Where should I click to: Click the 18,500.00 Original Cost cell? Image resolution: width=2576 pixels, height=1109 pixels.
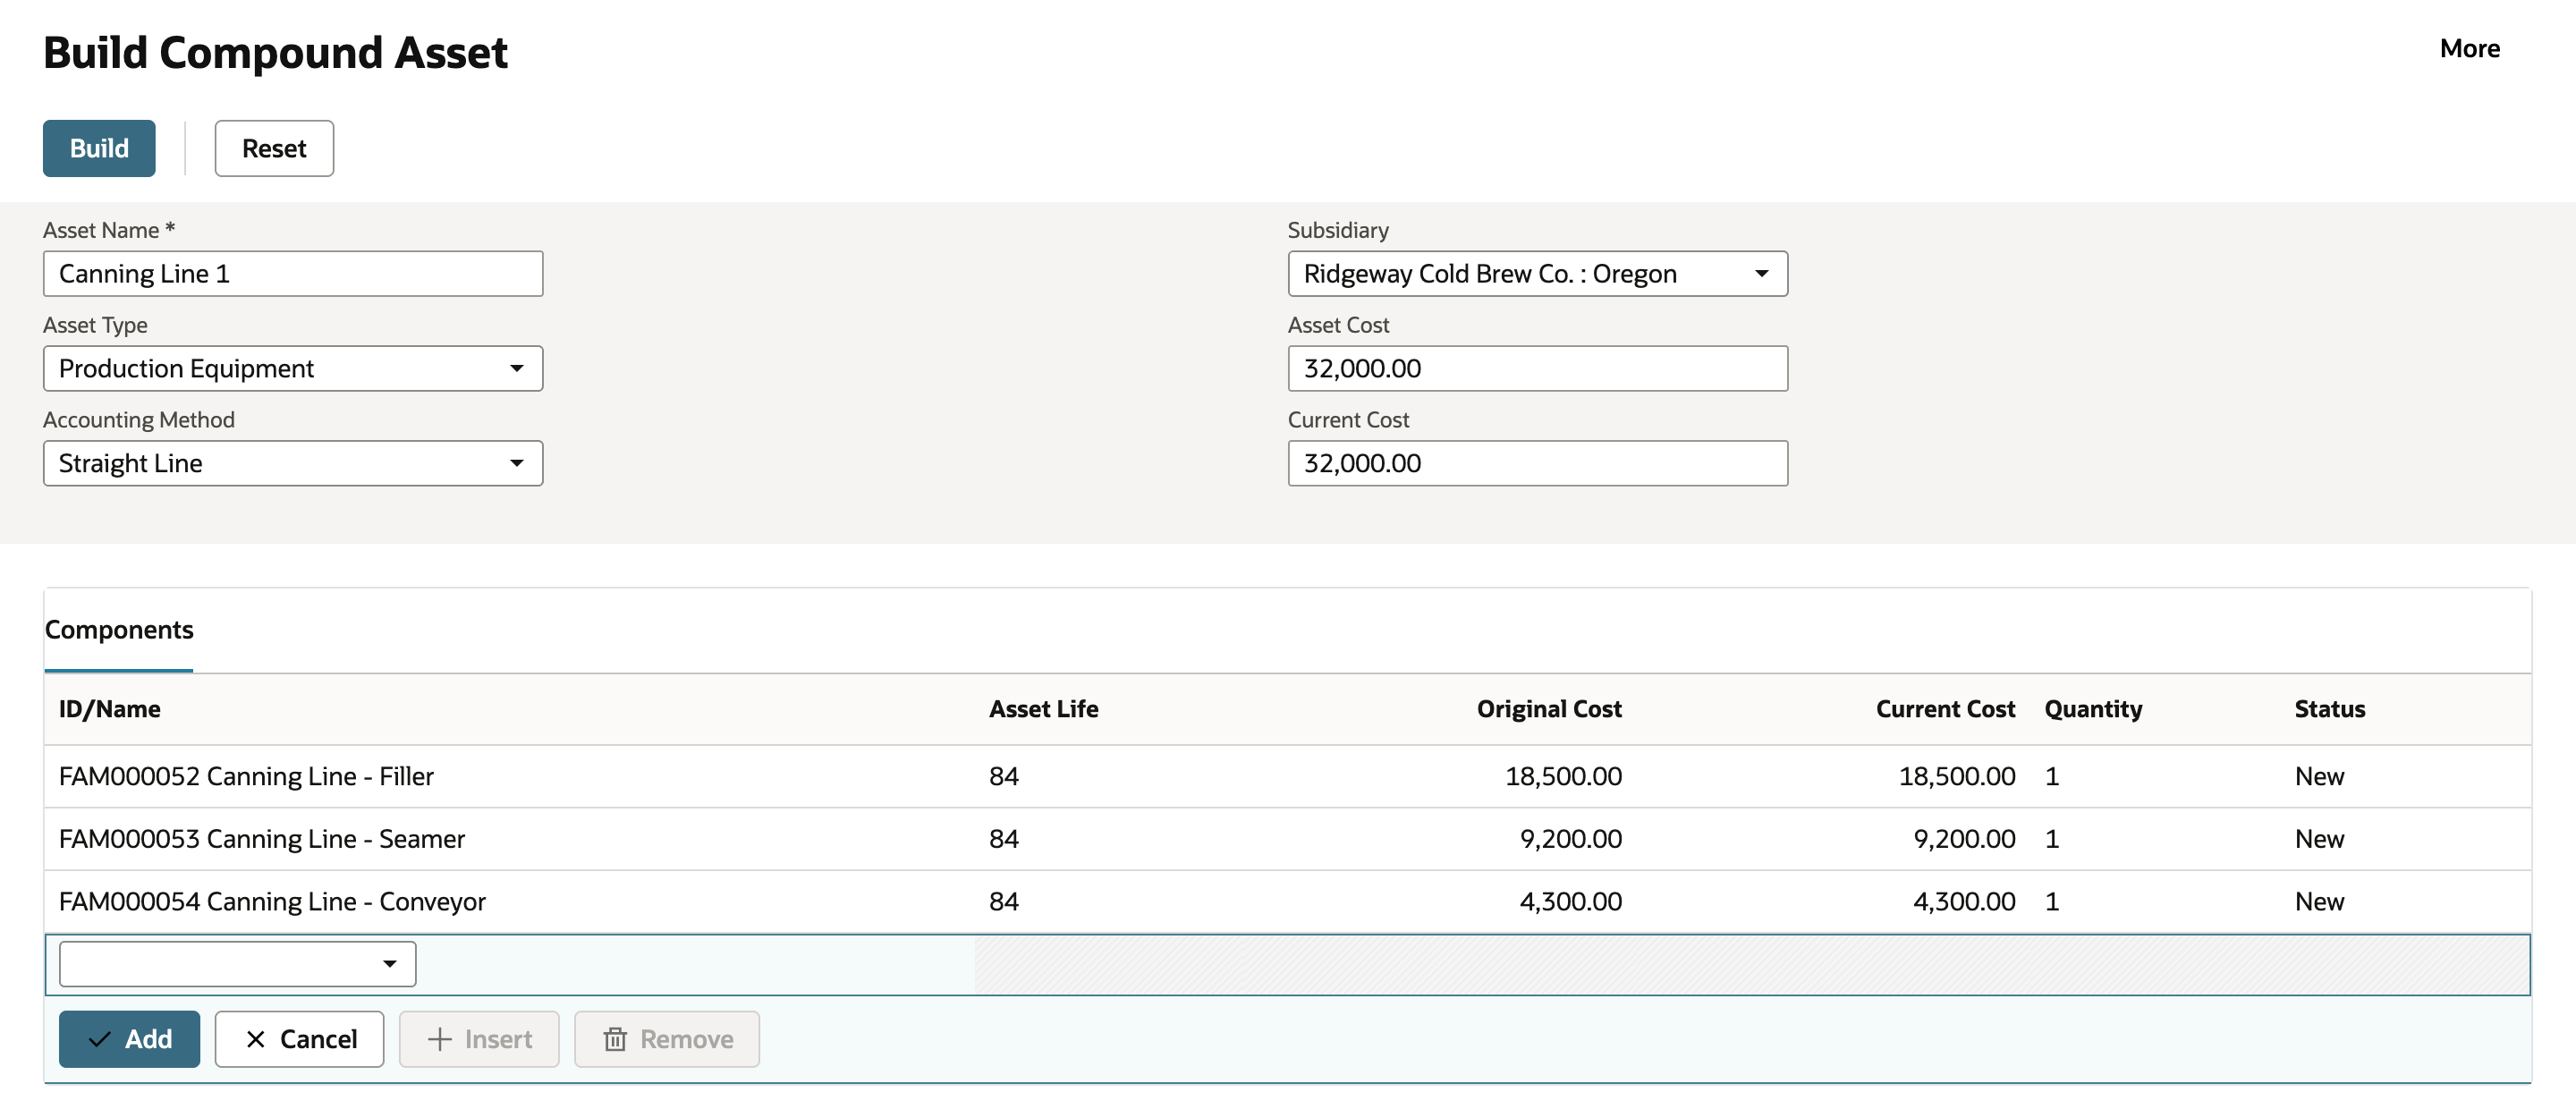tap(1563, 776)
